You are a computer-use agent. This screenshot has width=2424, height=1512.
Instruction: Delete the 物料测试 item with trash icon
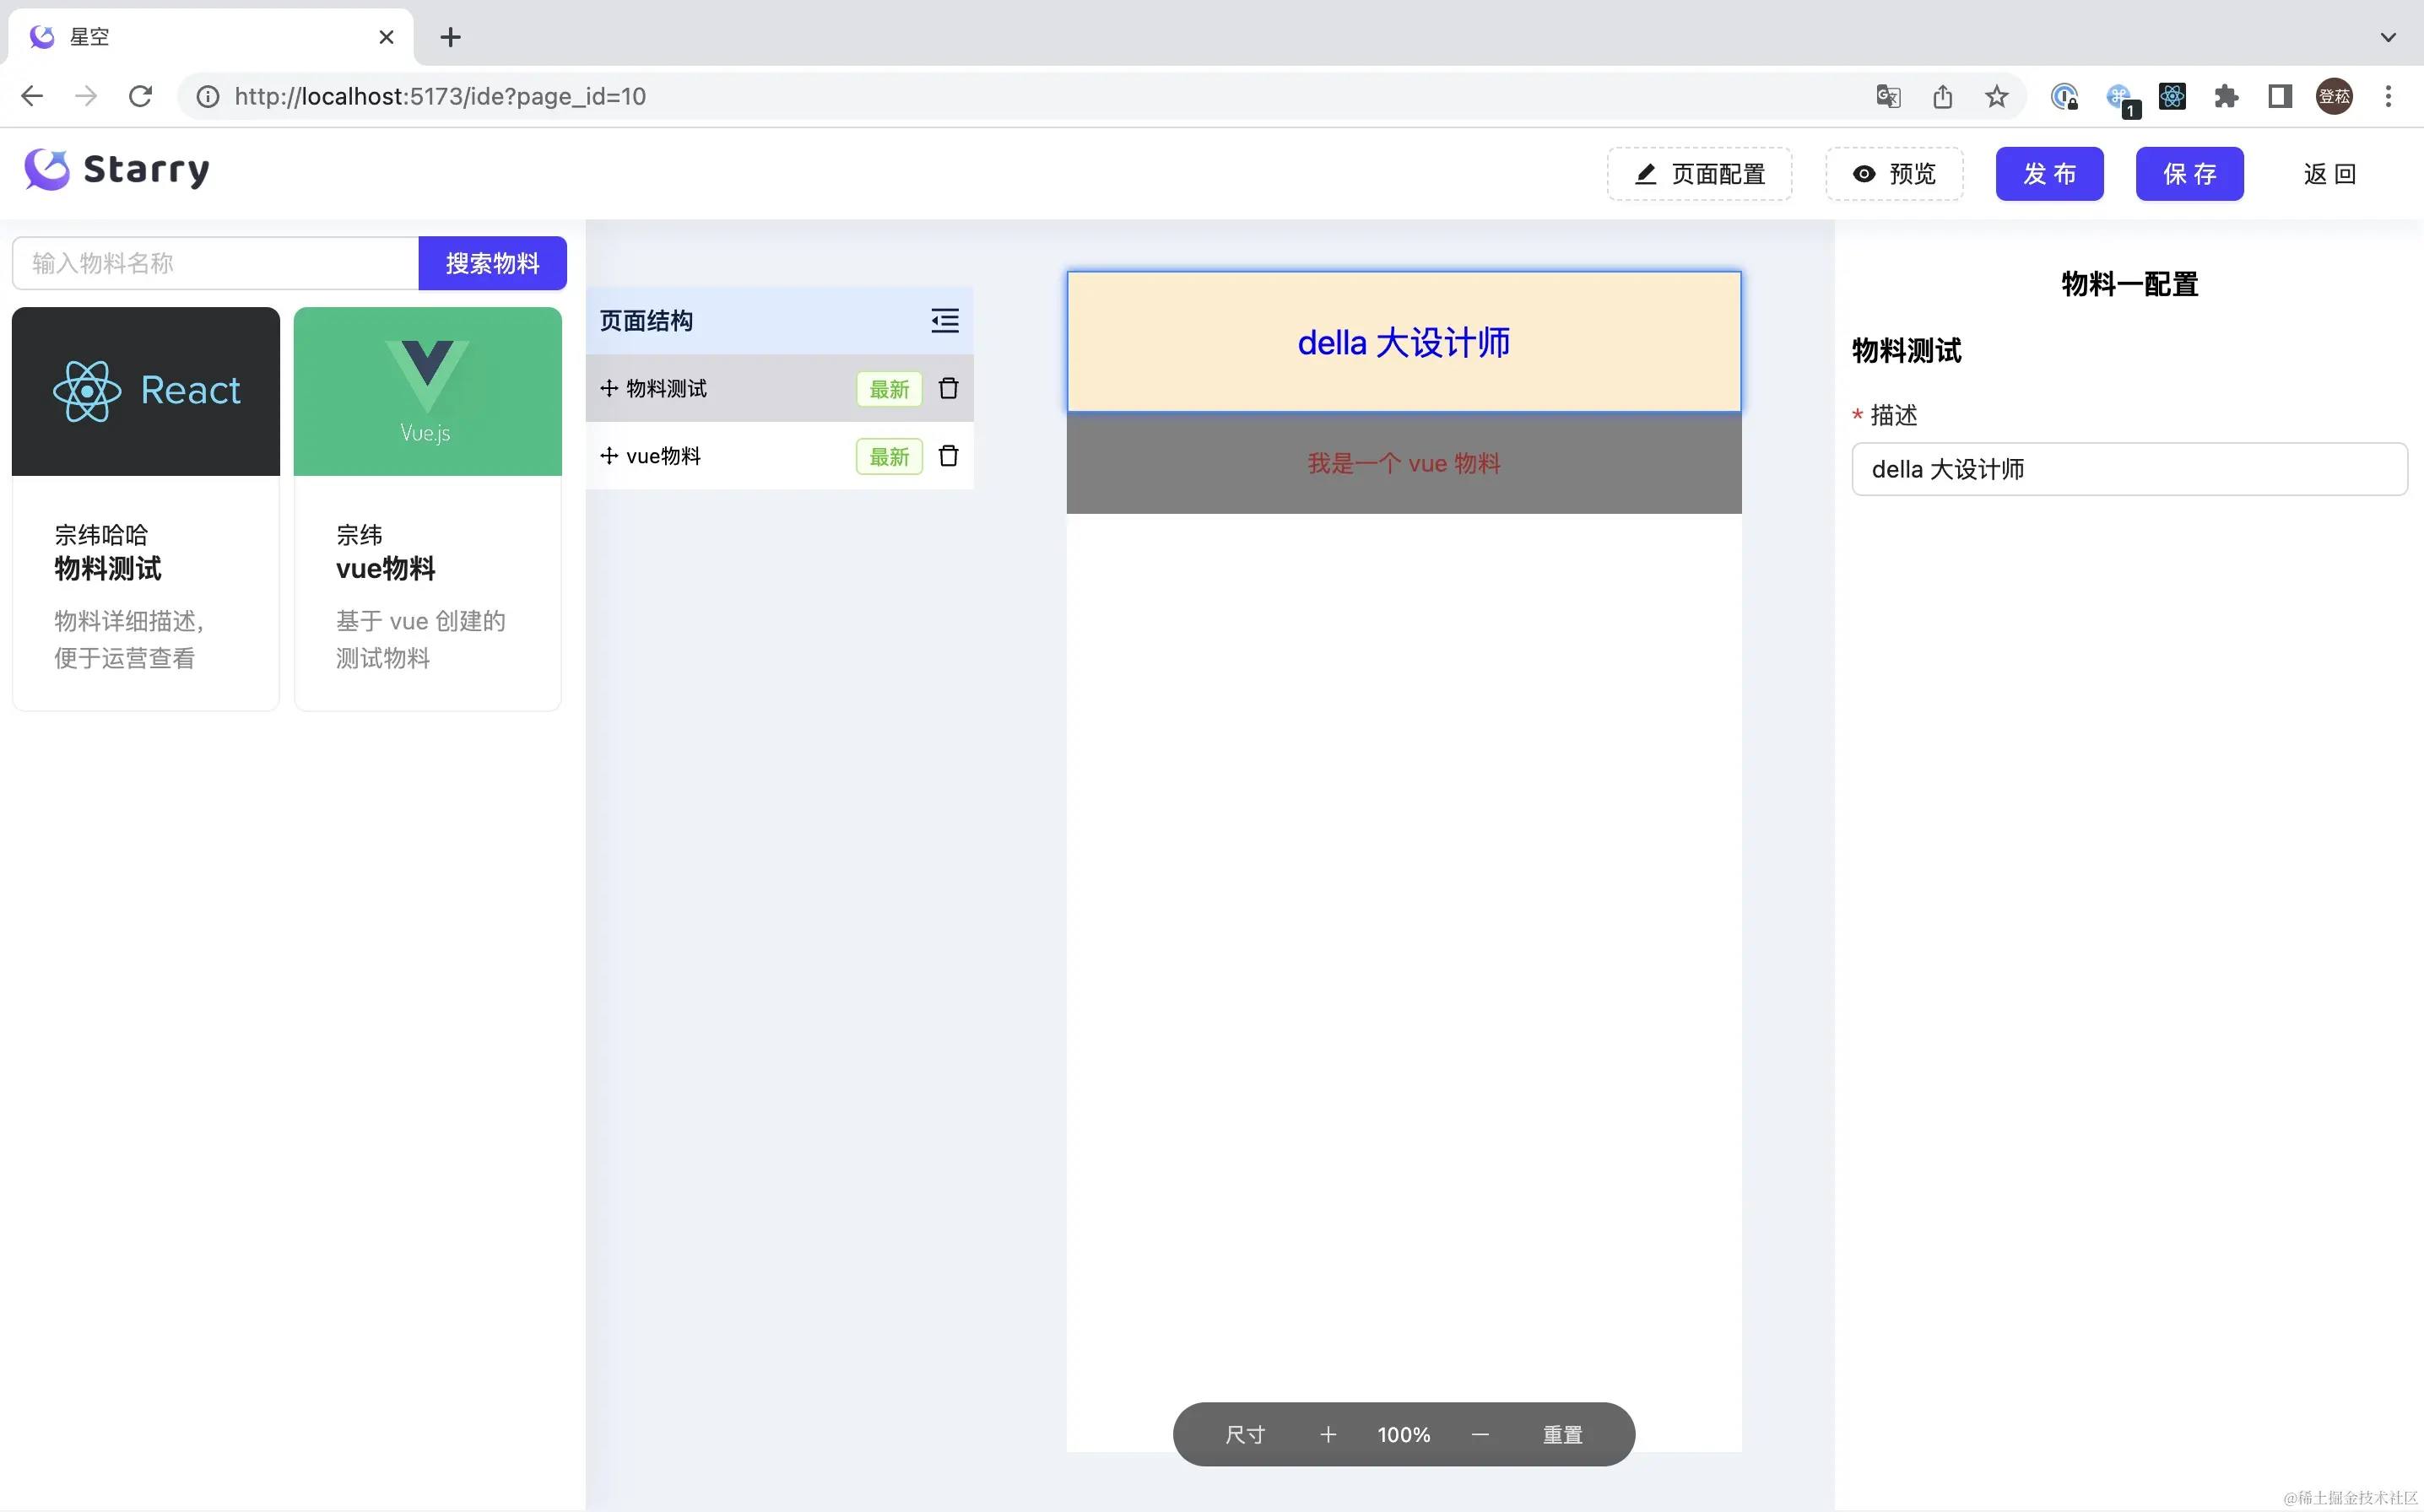coord(948,388)
